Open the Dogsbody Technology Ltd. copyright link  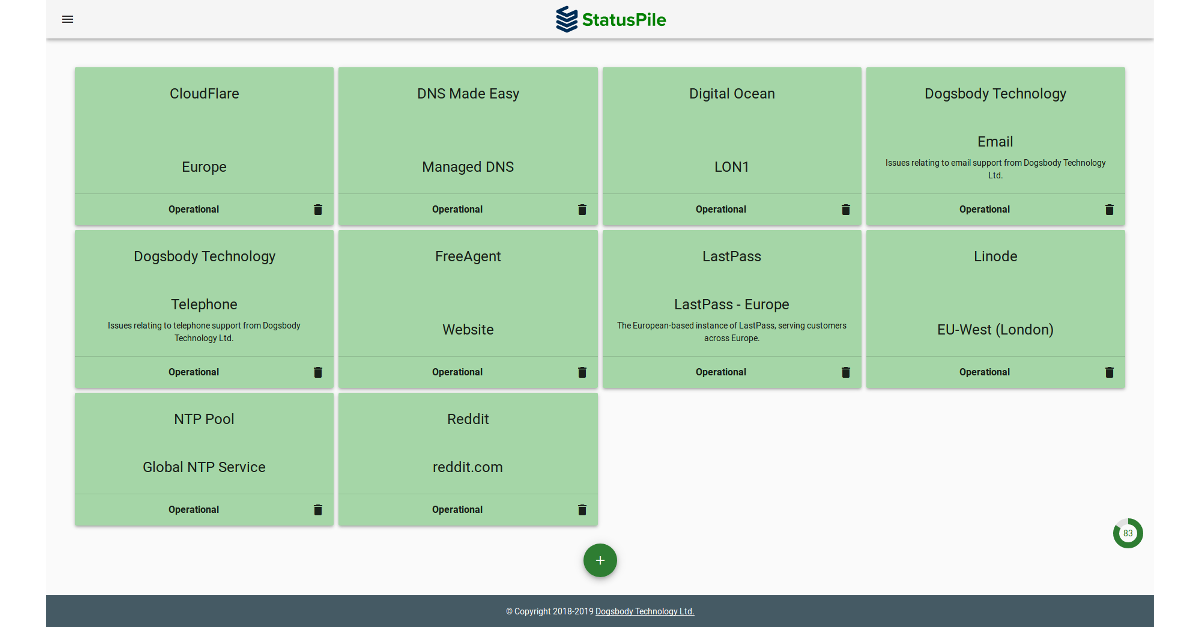644,611
